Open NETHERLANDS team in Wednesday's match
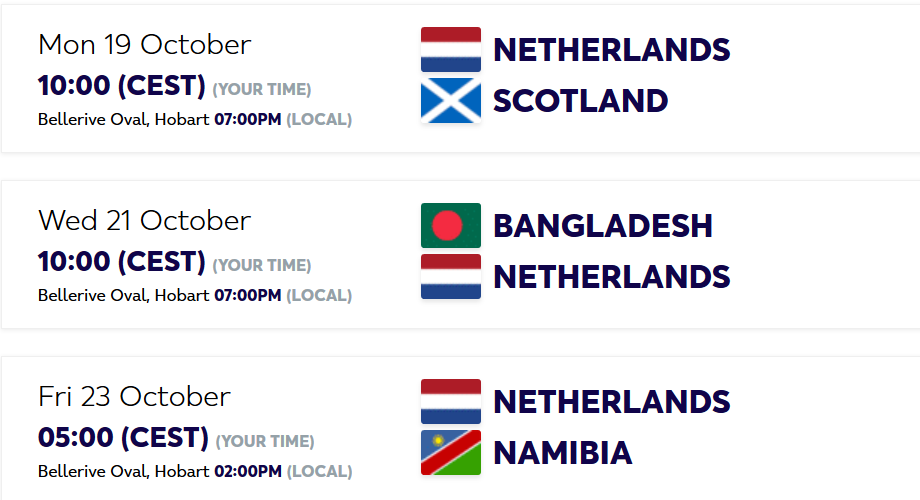Image resolution: width=920 pixels, height=500 pixels. point(611,277)
